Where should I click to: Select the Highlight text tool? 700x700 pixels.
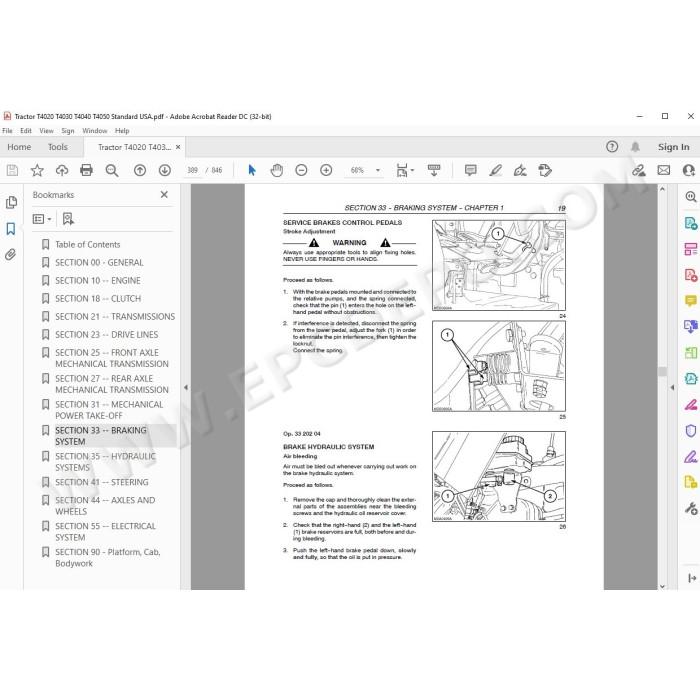click(x=496, y=170)
